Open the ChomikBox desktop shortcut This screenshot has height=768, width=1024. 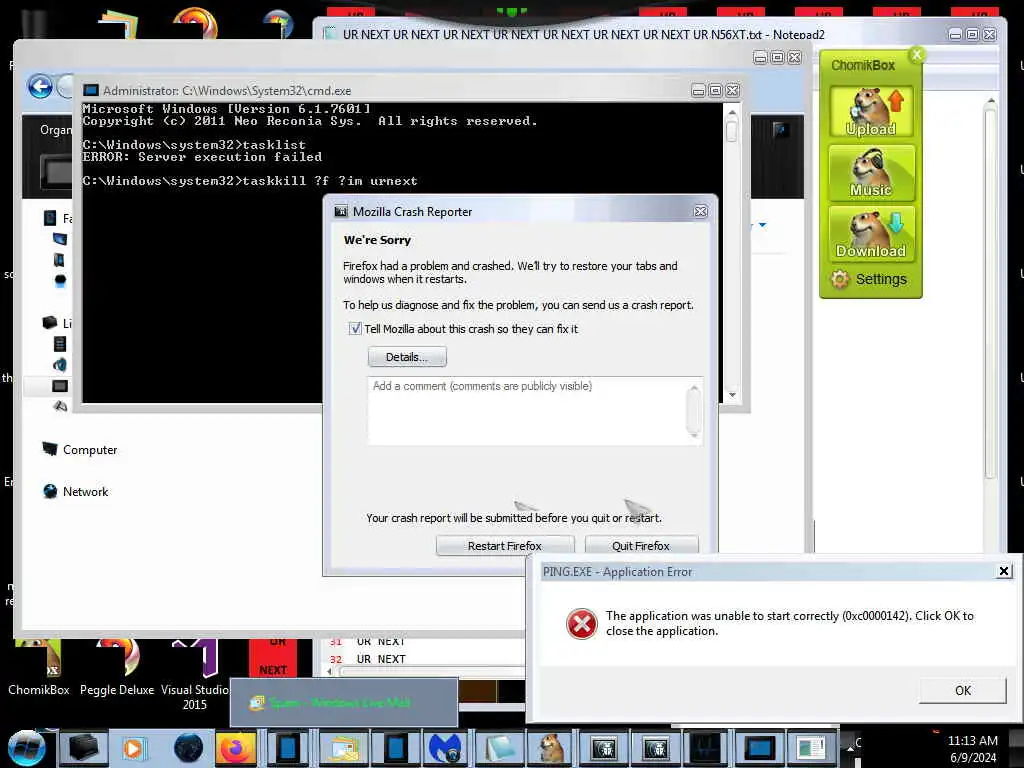tap(39, 667)
